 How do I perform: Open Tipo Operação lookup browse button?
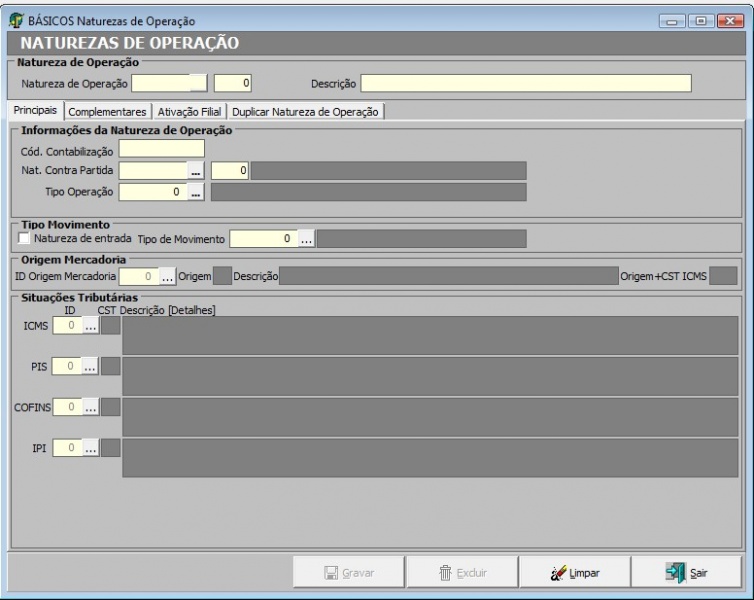pyautogui.click(x=196, y=192)
